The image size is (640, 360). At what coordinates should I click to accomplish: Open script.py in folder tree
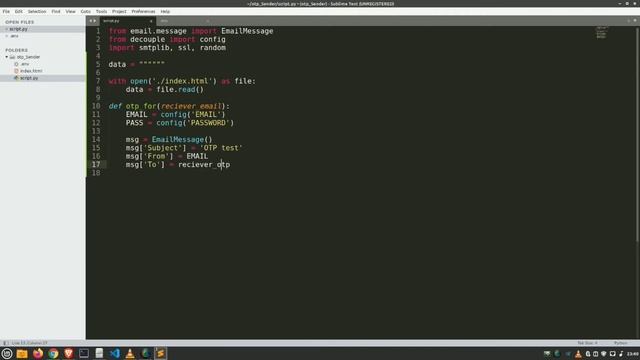pos(29,78)
